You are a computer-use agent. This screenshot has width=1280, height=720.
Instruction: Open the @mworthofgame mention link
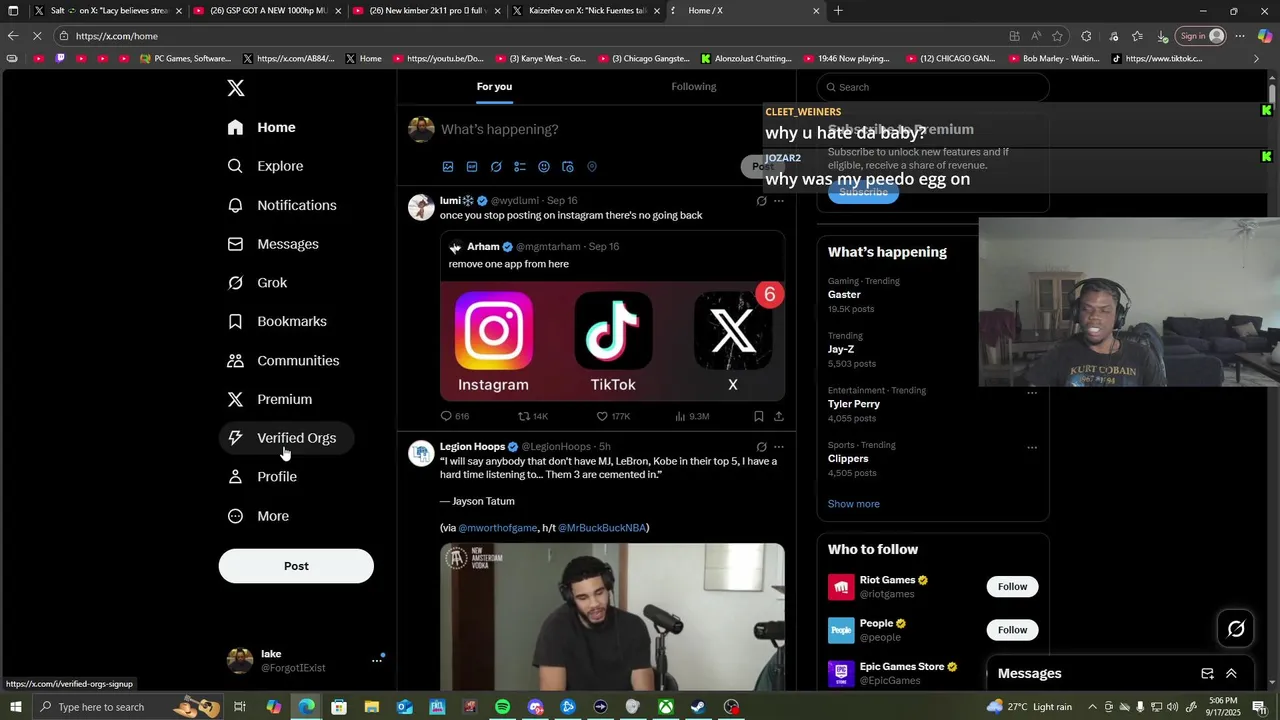pos(498,528)
